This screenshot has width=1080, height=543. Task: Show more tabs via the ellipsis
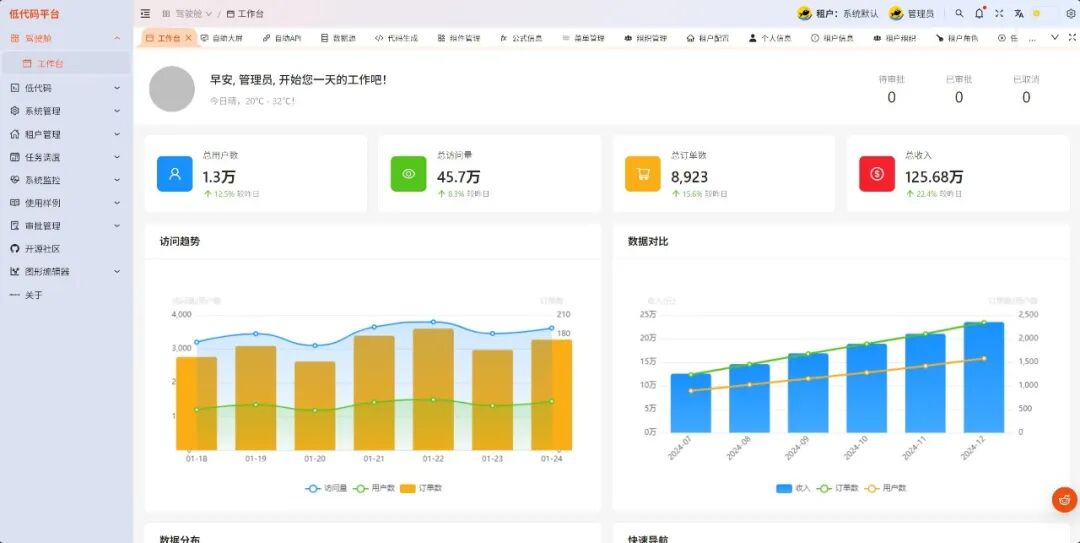point(1032,39)
